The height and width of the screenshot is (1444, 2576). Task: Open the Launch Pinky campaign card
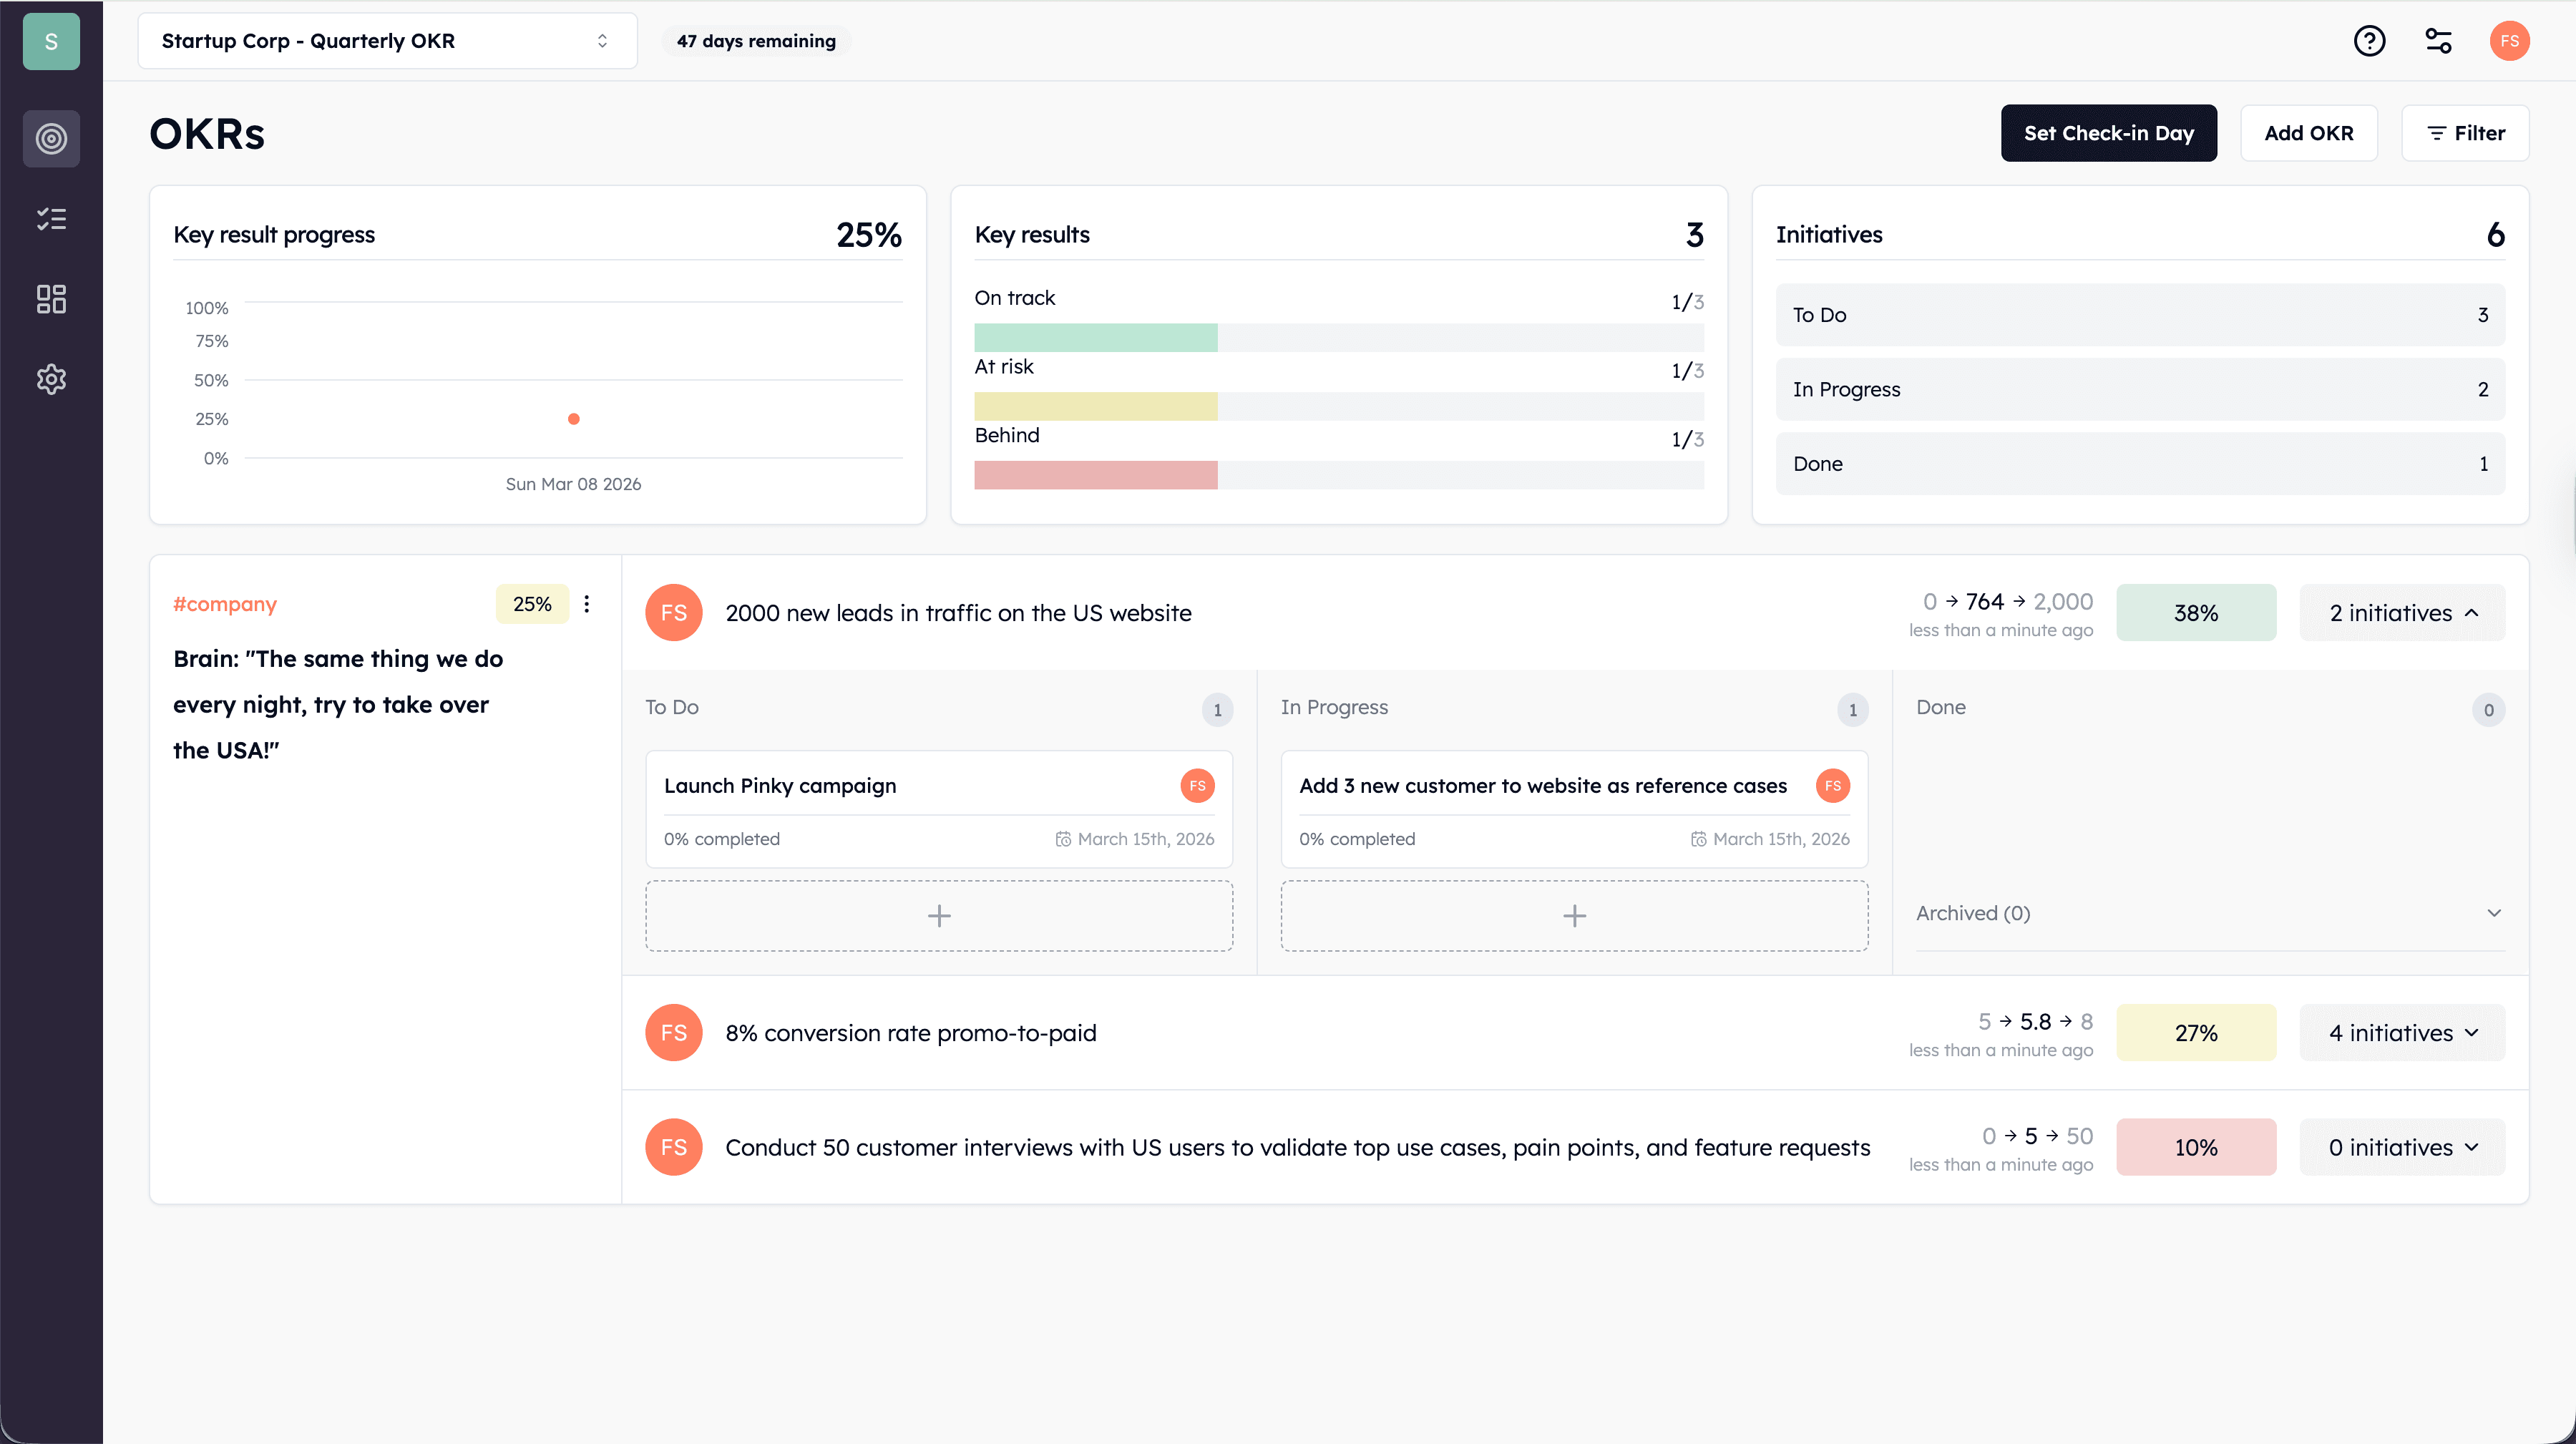click(x=939, y=809)
